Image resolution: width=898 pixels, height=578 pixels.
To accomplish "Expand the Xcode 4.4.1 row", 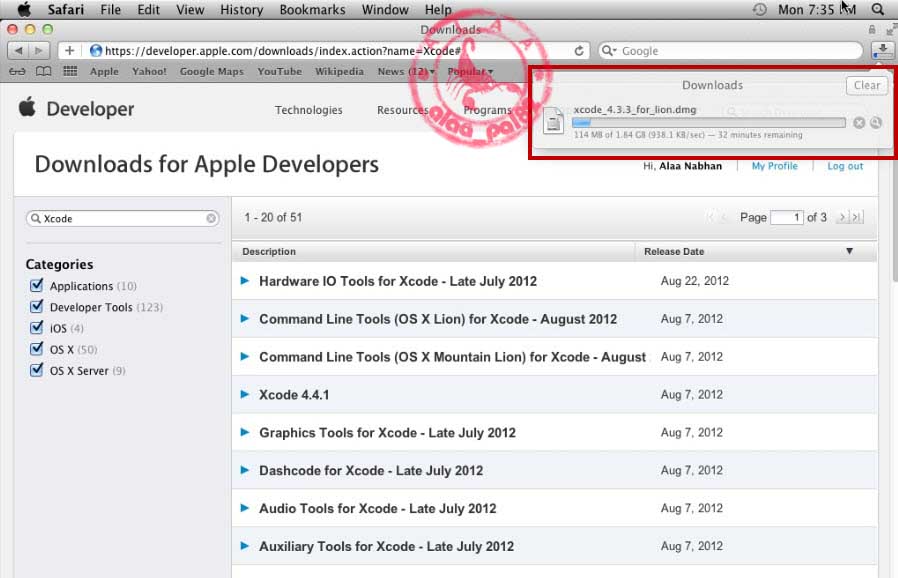I will [245, 394].
